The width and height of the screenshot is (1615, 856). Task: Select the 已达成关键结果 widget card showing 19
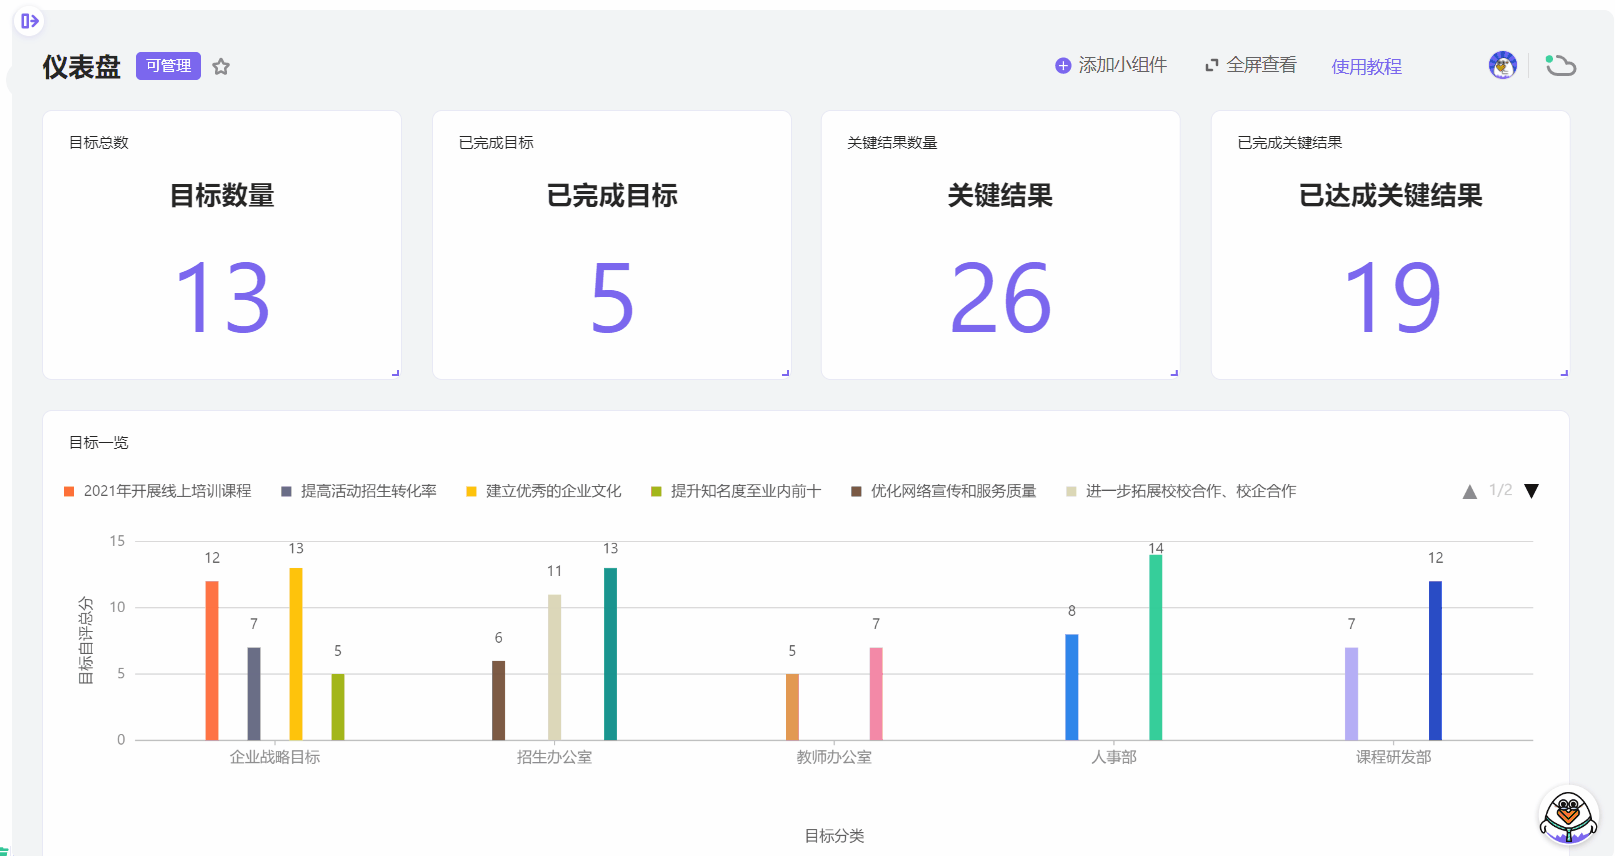[1390, 245]
